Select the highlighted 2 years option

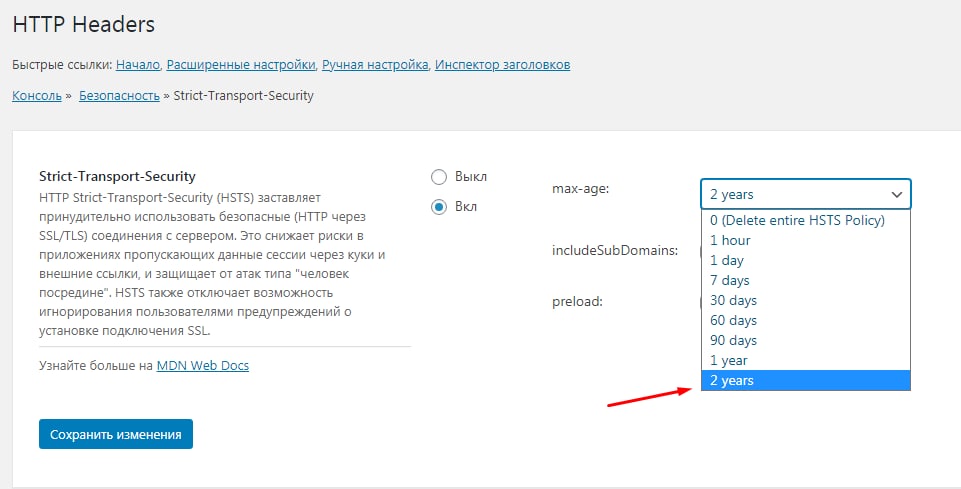click(732, 380)
